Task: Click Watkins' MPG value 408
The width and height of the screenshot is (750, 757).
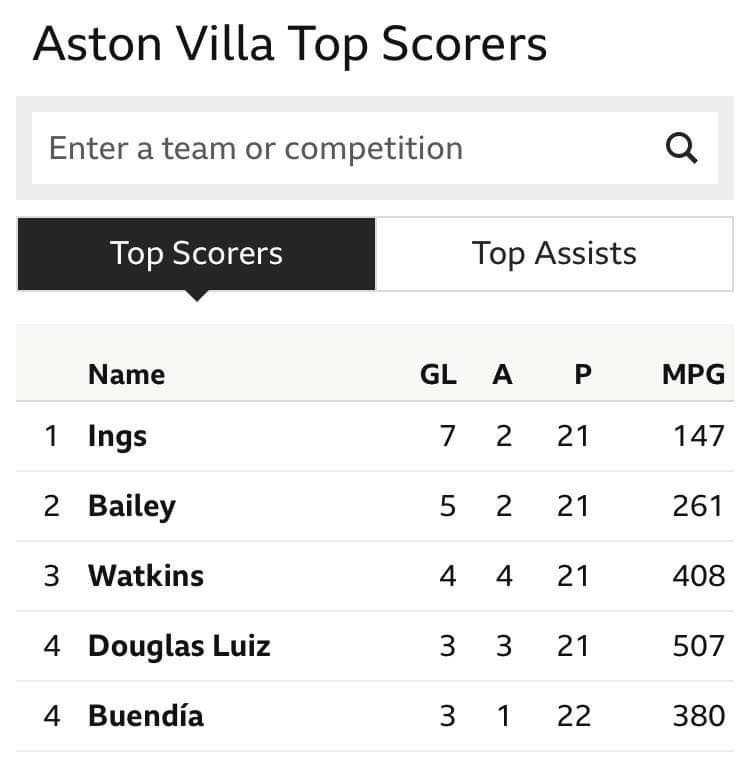Action: pyautogui.click(x=698, y=576)
